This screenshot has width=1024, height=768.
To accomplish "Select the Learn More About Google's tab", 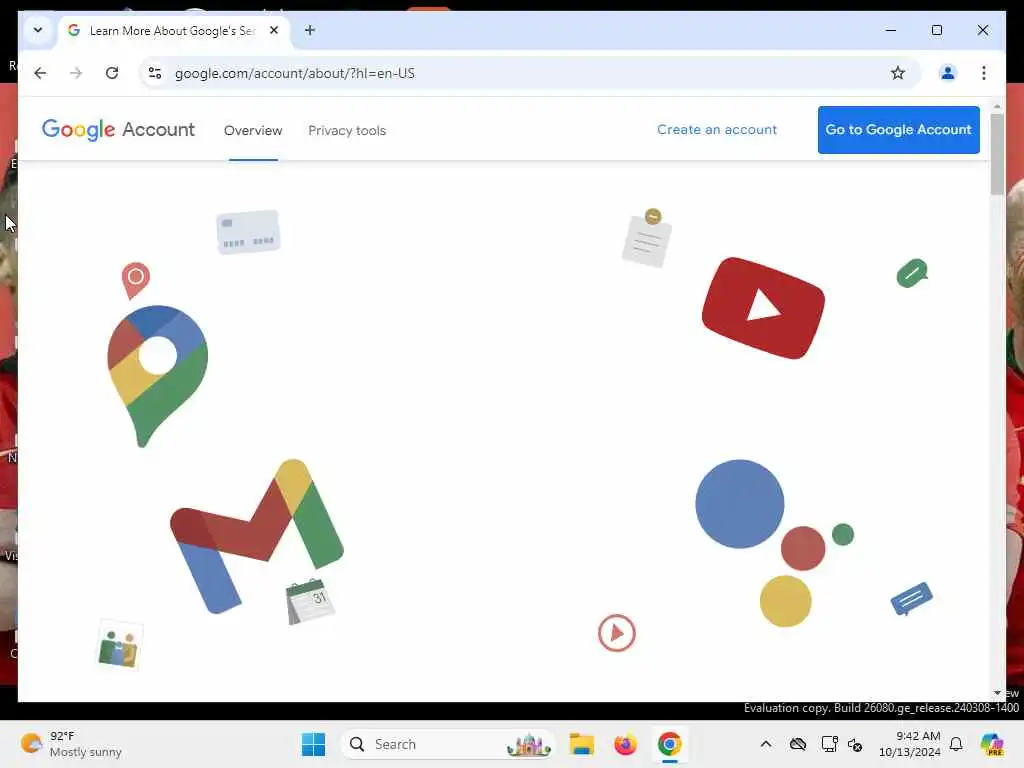I will click(173, 31).
